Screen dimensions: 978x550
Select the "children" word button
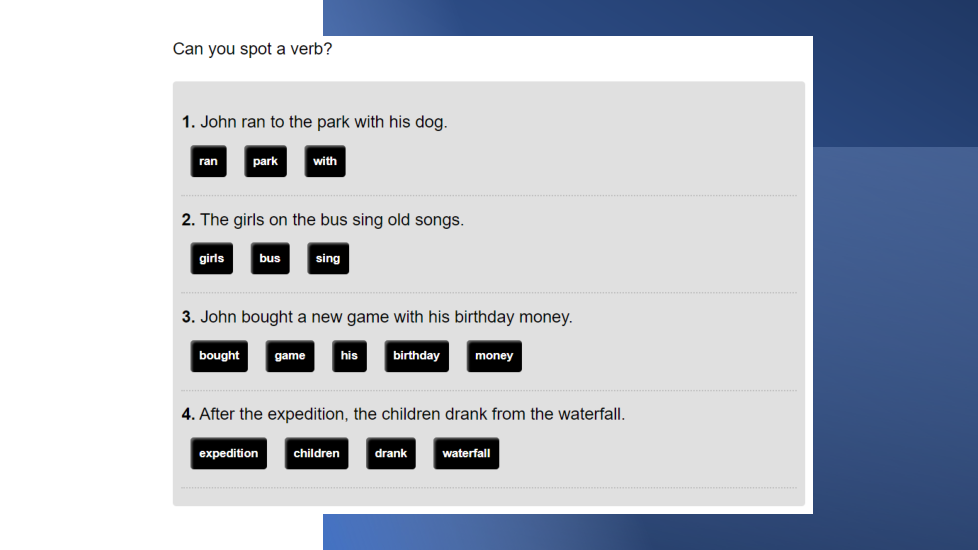pos(316,453)
